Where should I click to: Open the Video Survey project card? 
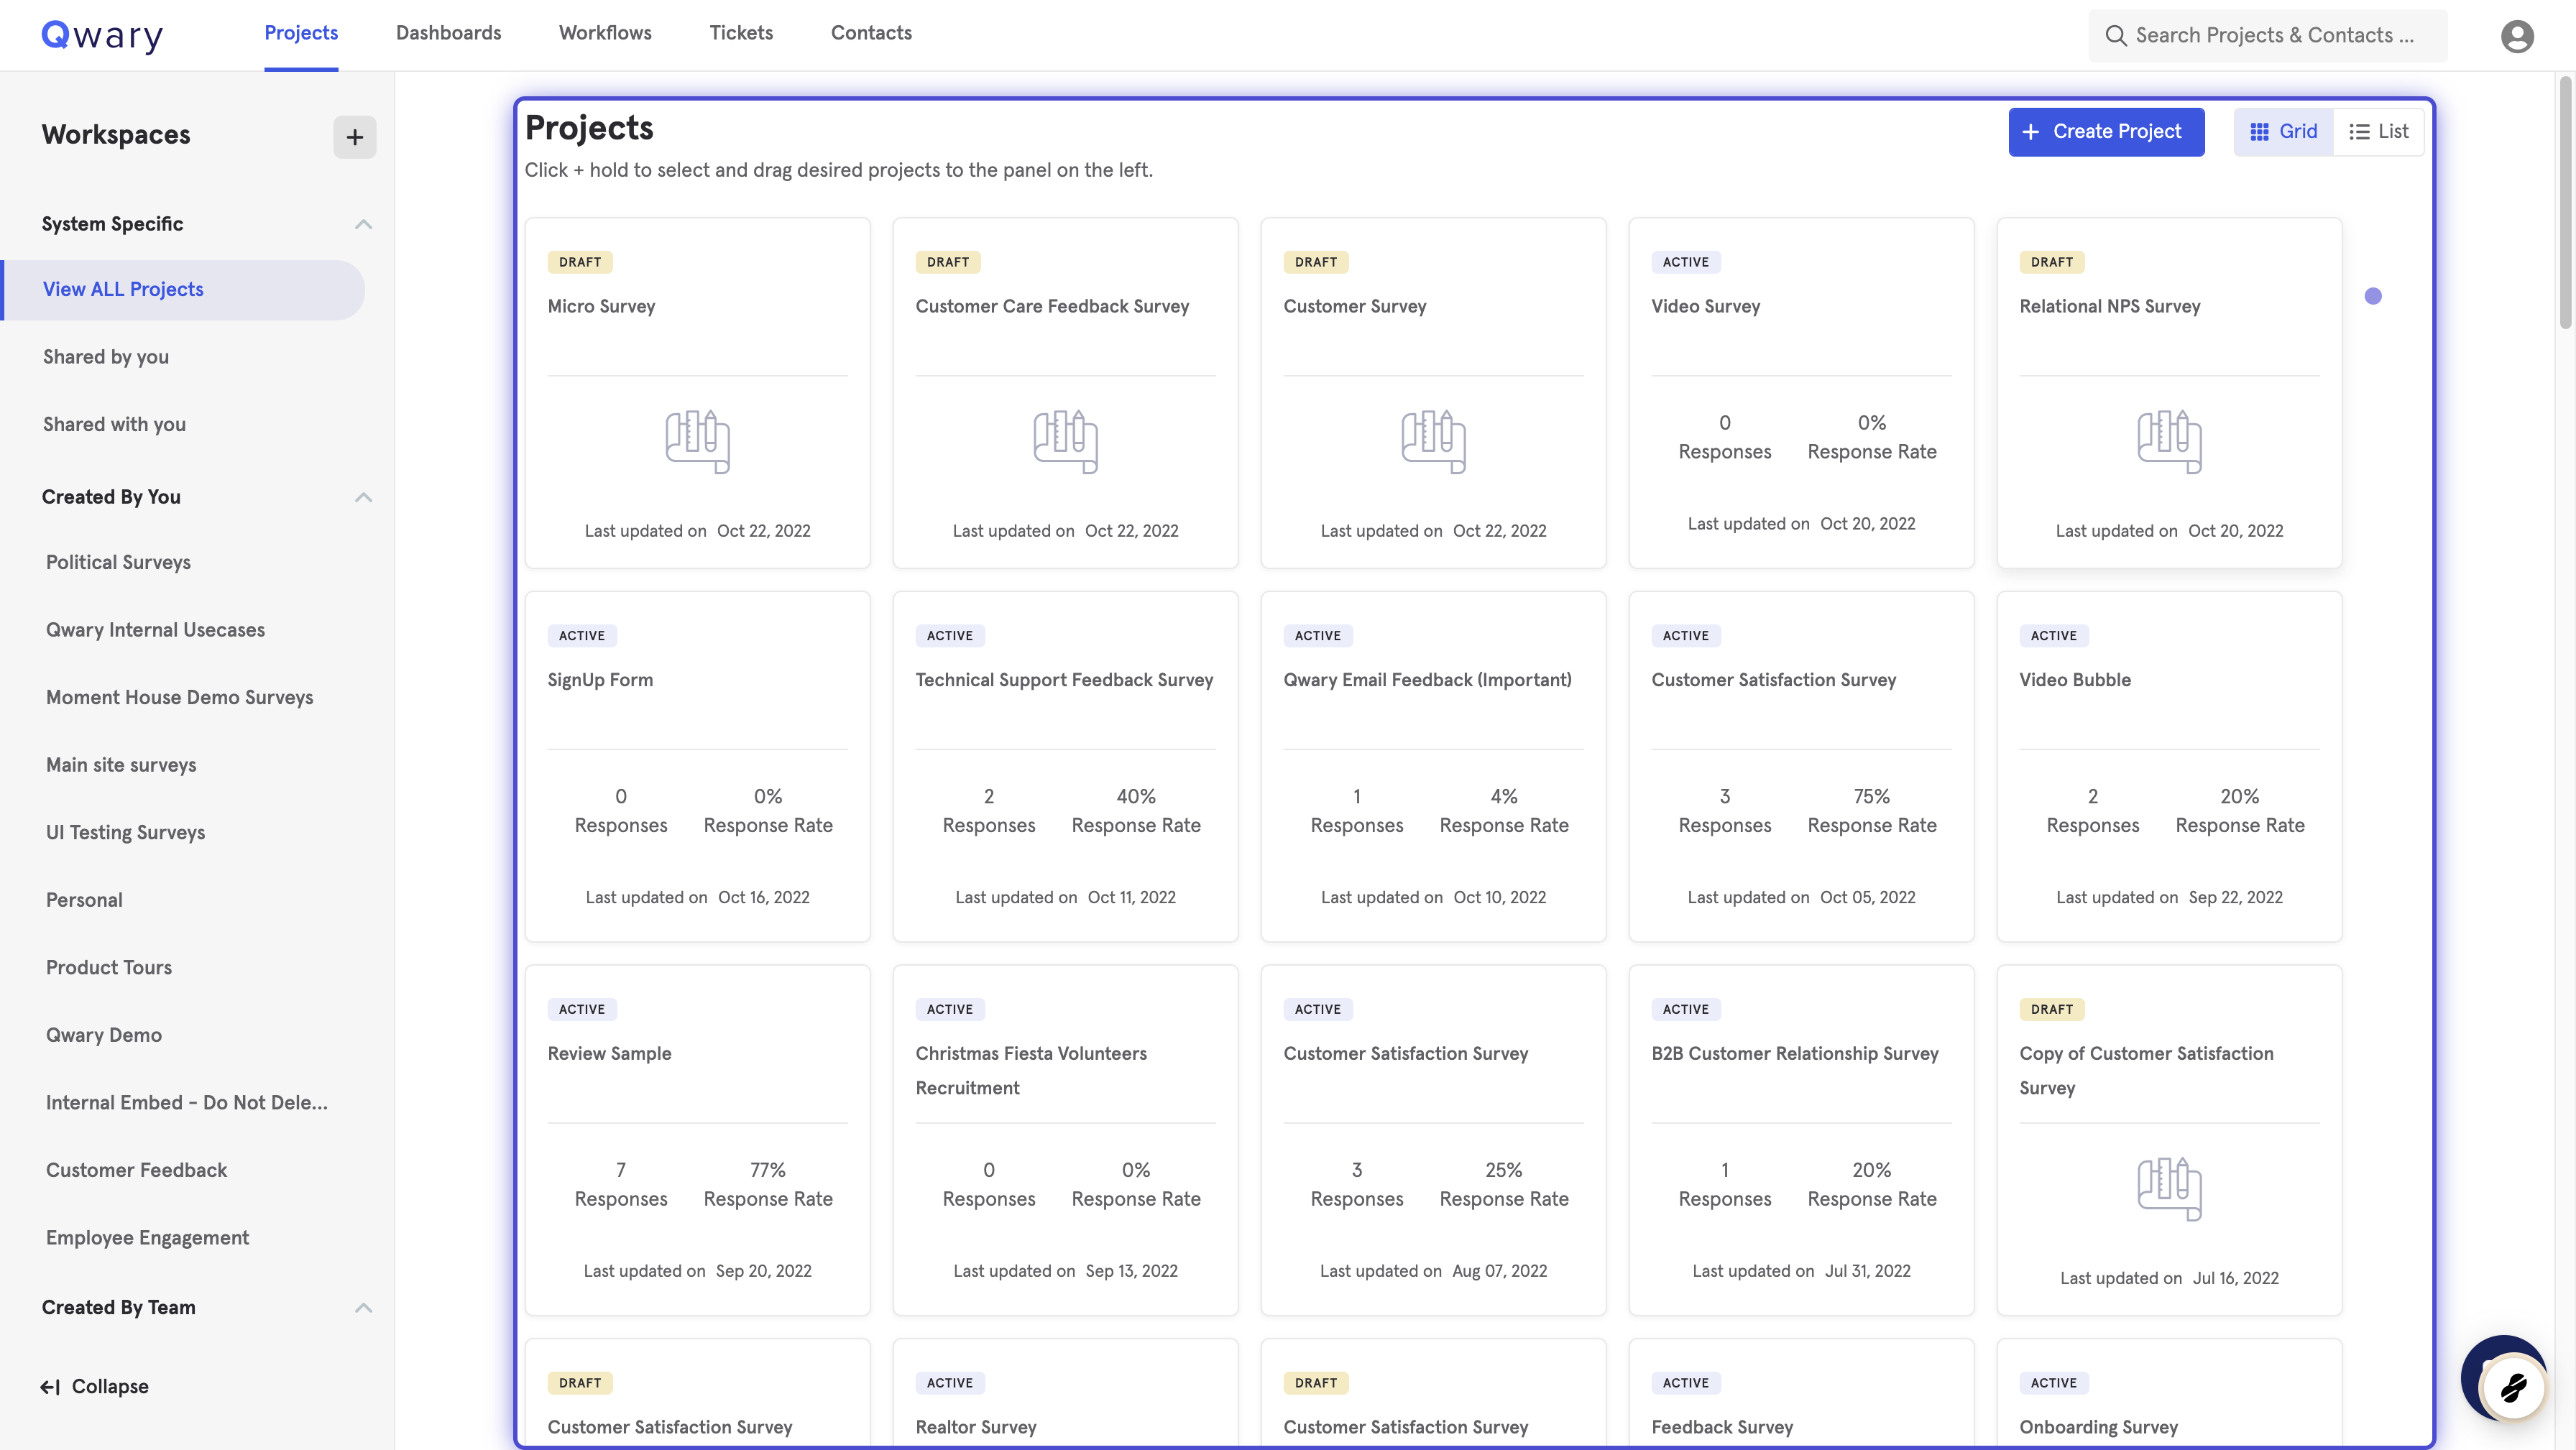pos(1801,392)
